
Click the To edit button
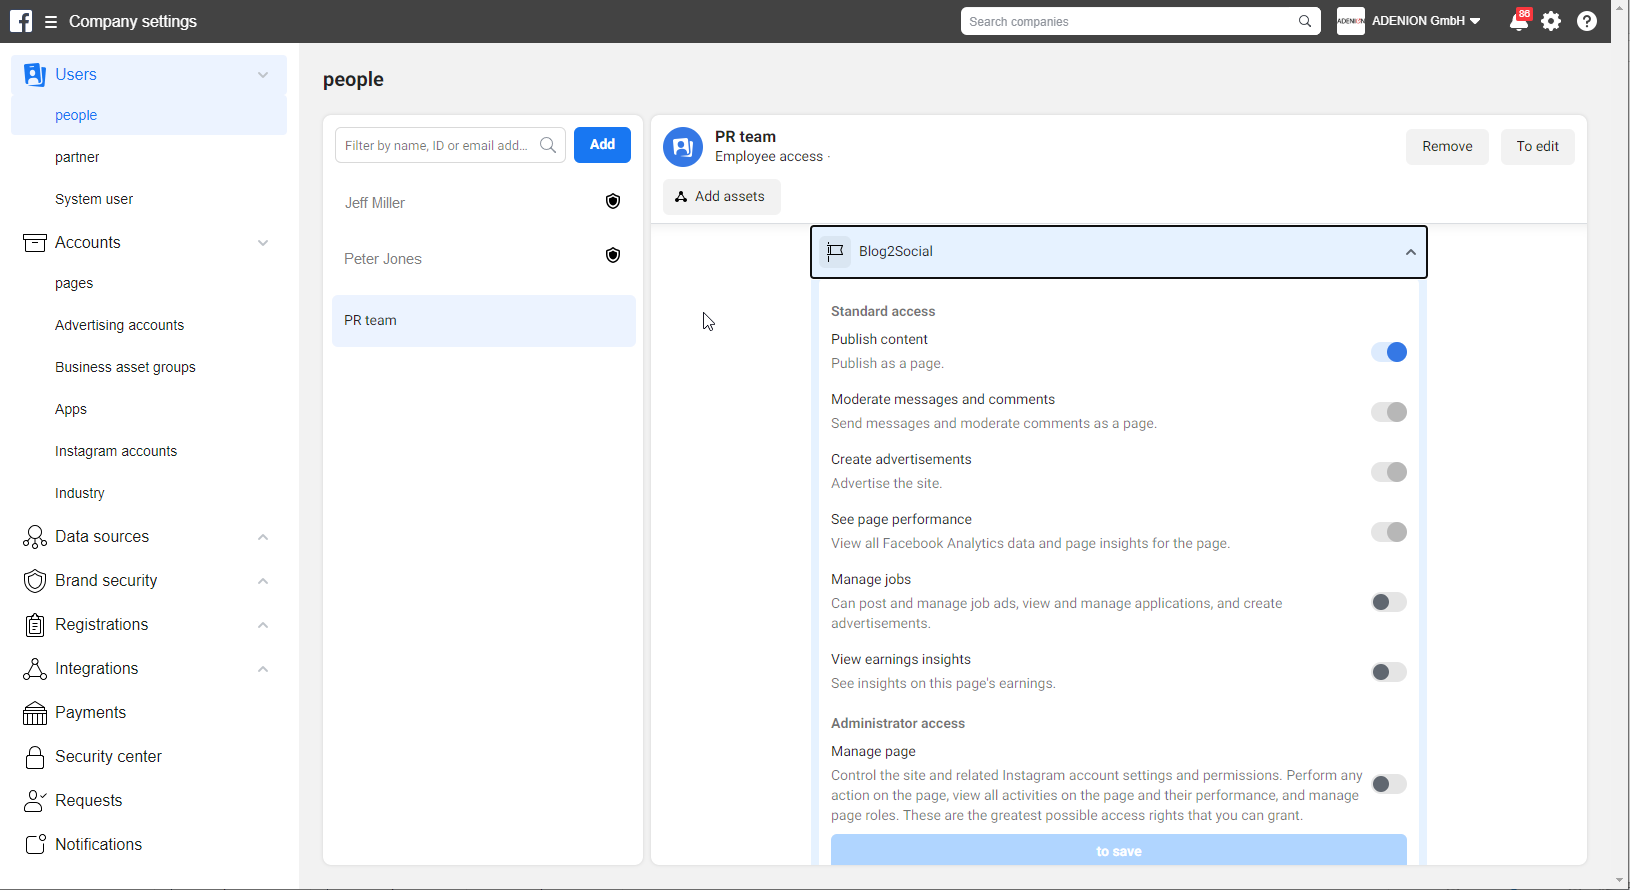[1537, 147]
